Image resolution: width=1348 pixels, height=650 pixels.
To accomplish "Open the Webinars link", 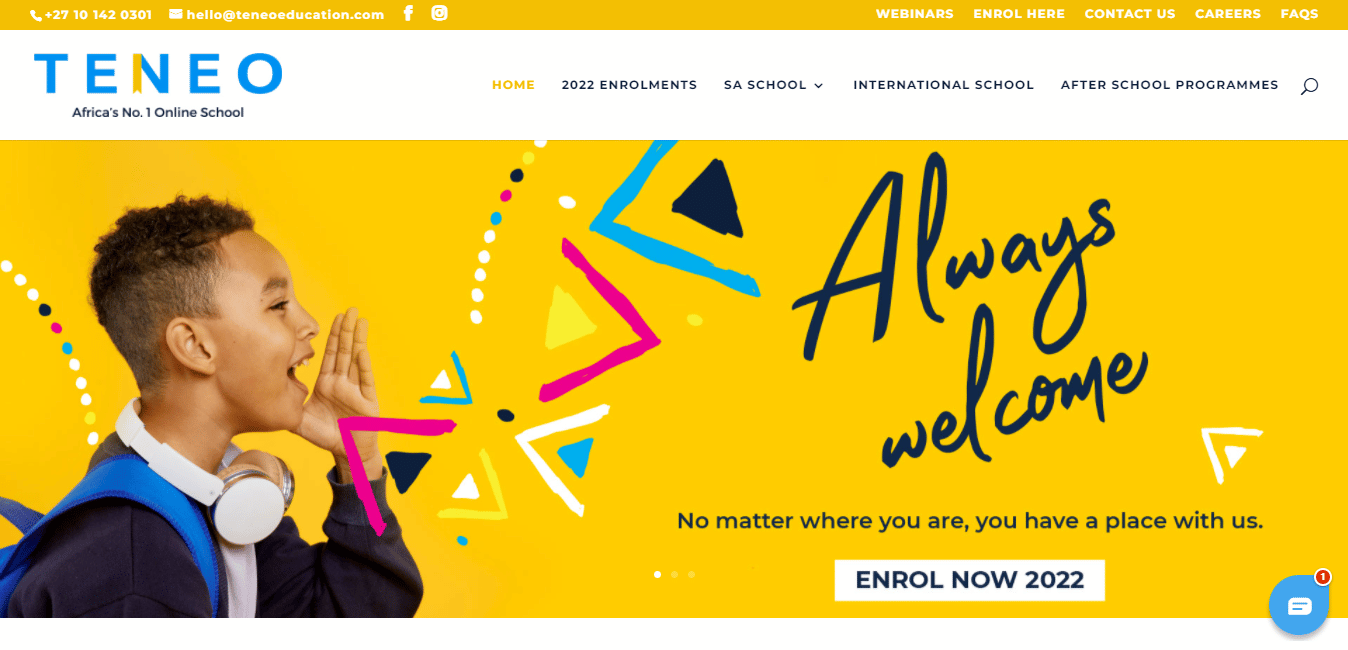I will pyautogui.click(x=914, y=14).
